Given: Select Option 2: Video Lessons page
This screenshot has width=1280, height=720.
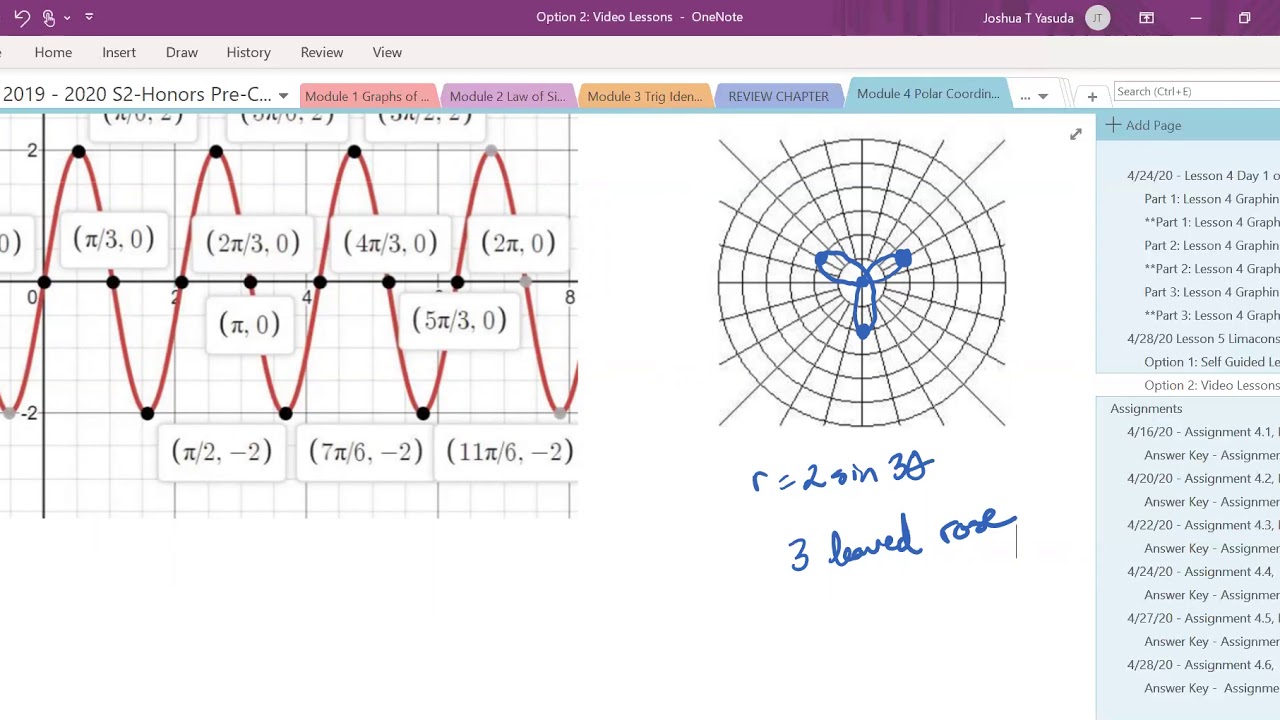Looking at the screenshot, I should tap(1188, 385).
